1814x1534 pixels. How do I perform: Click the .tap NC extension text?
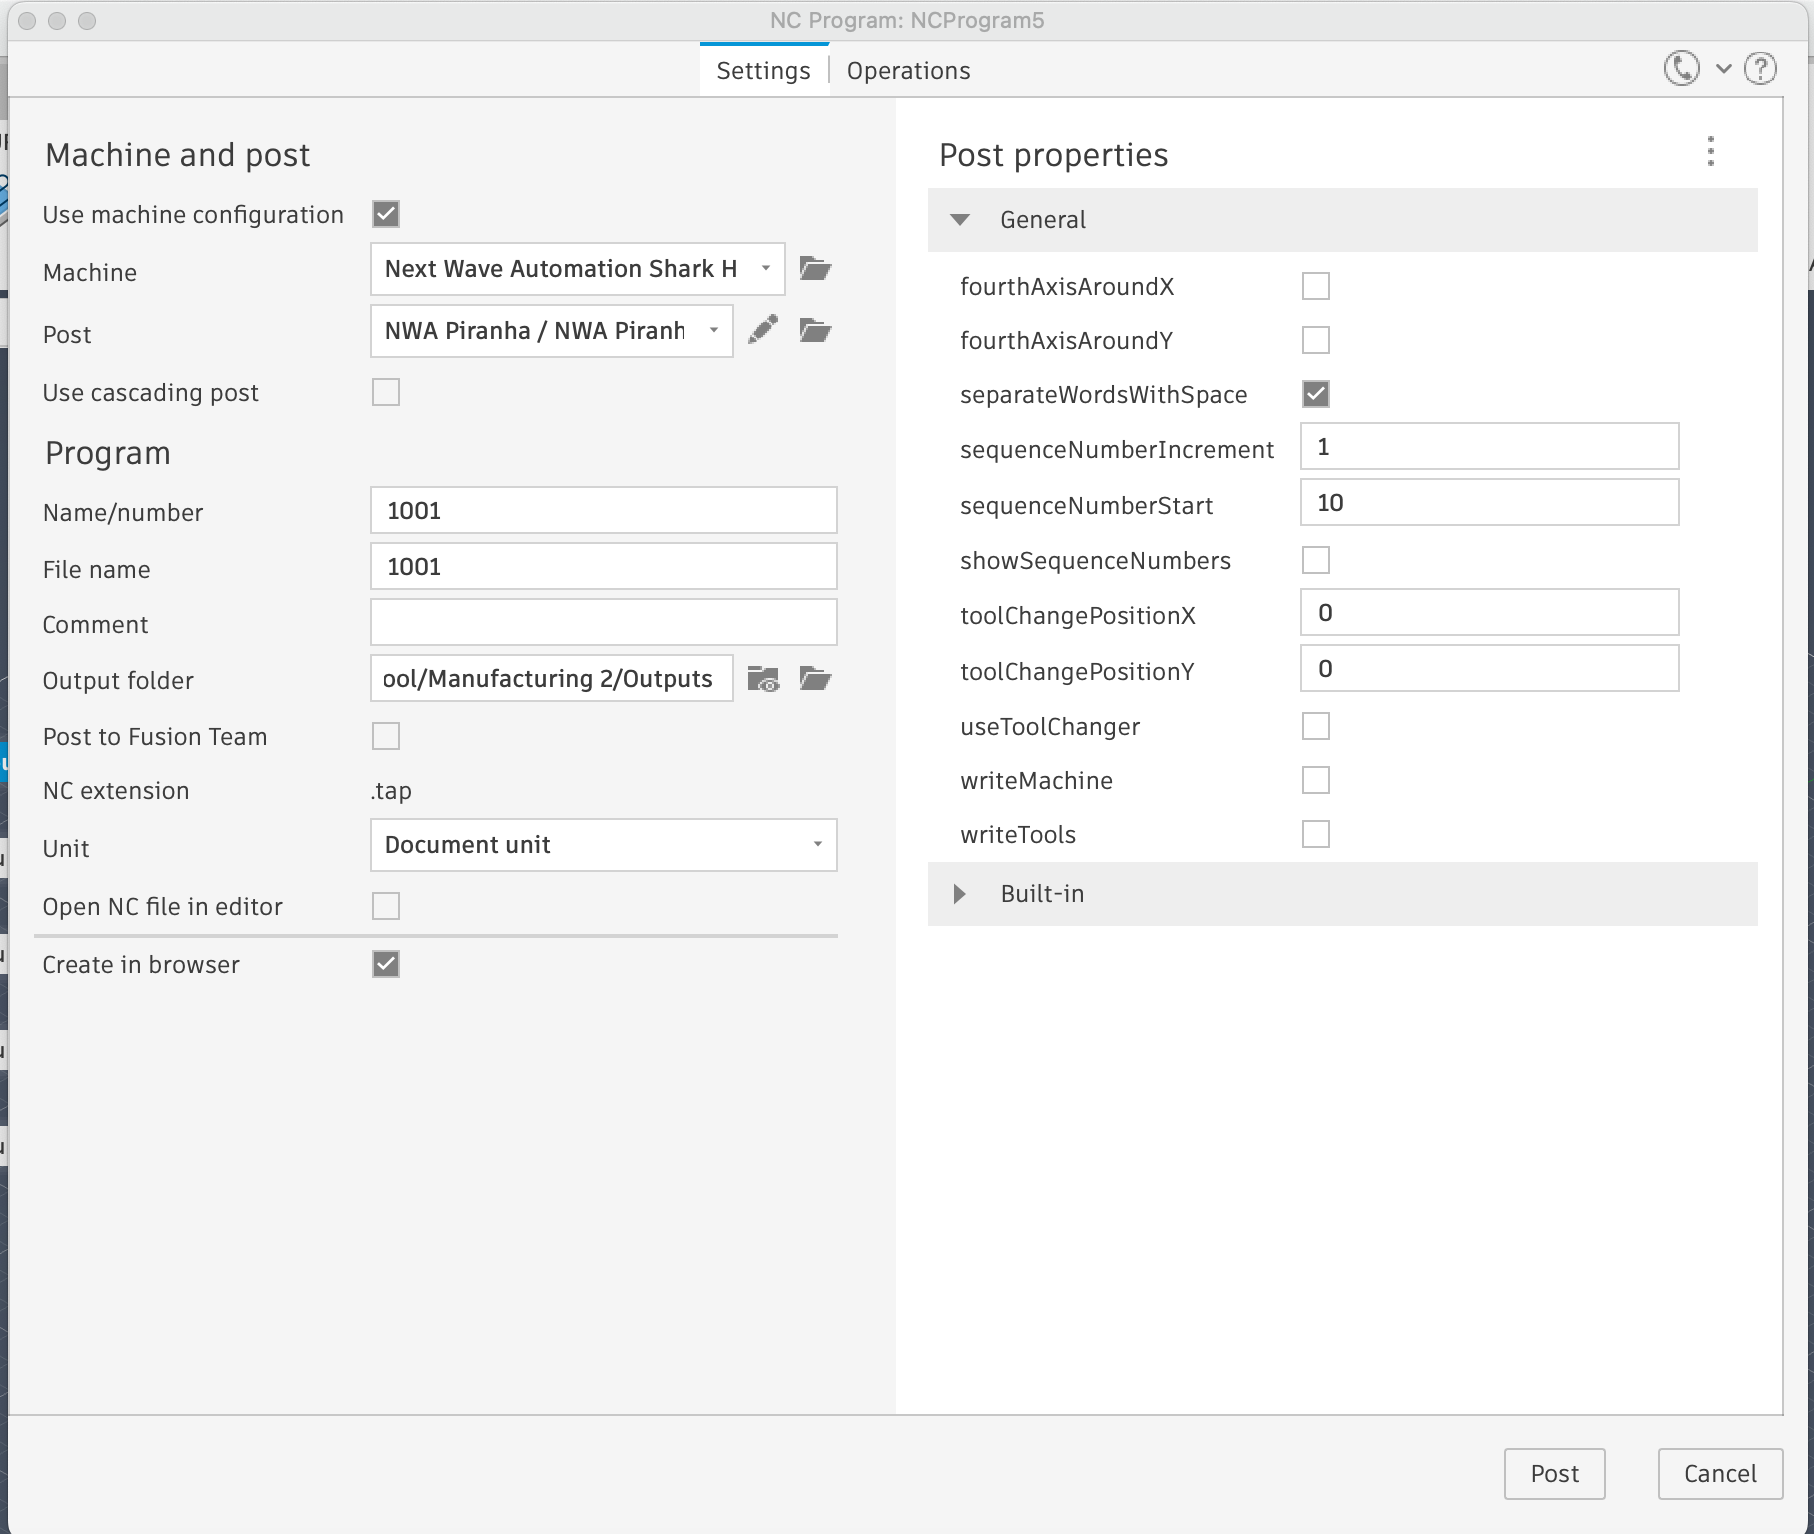click(391, 791)
